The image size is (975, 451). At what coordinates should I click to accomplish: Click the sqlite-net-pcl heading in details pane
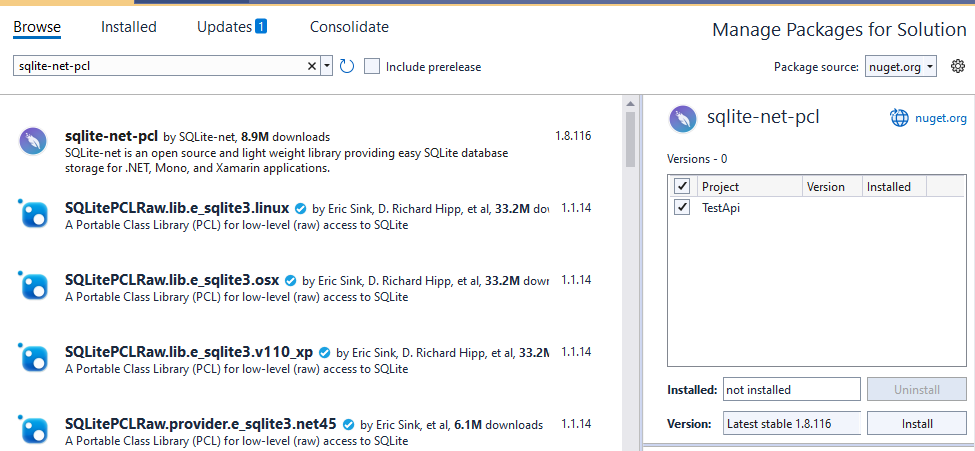point(763,116)
